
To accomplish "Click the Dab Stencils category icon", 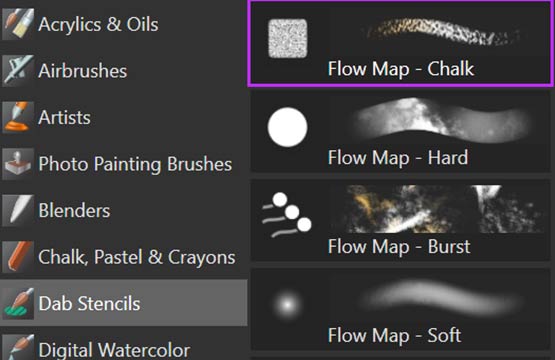I will [x=18, y=304].
